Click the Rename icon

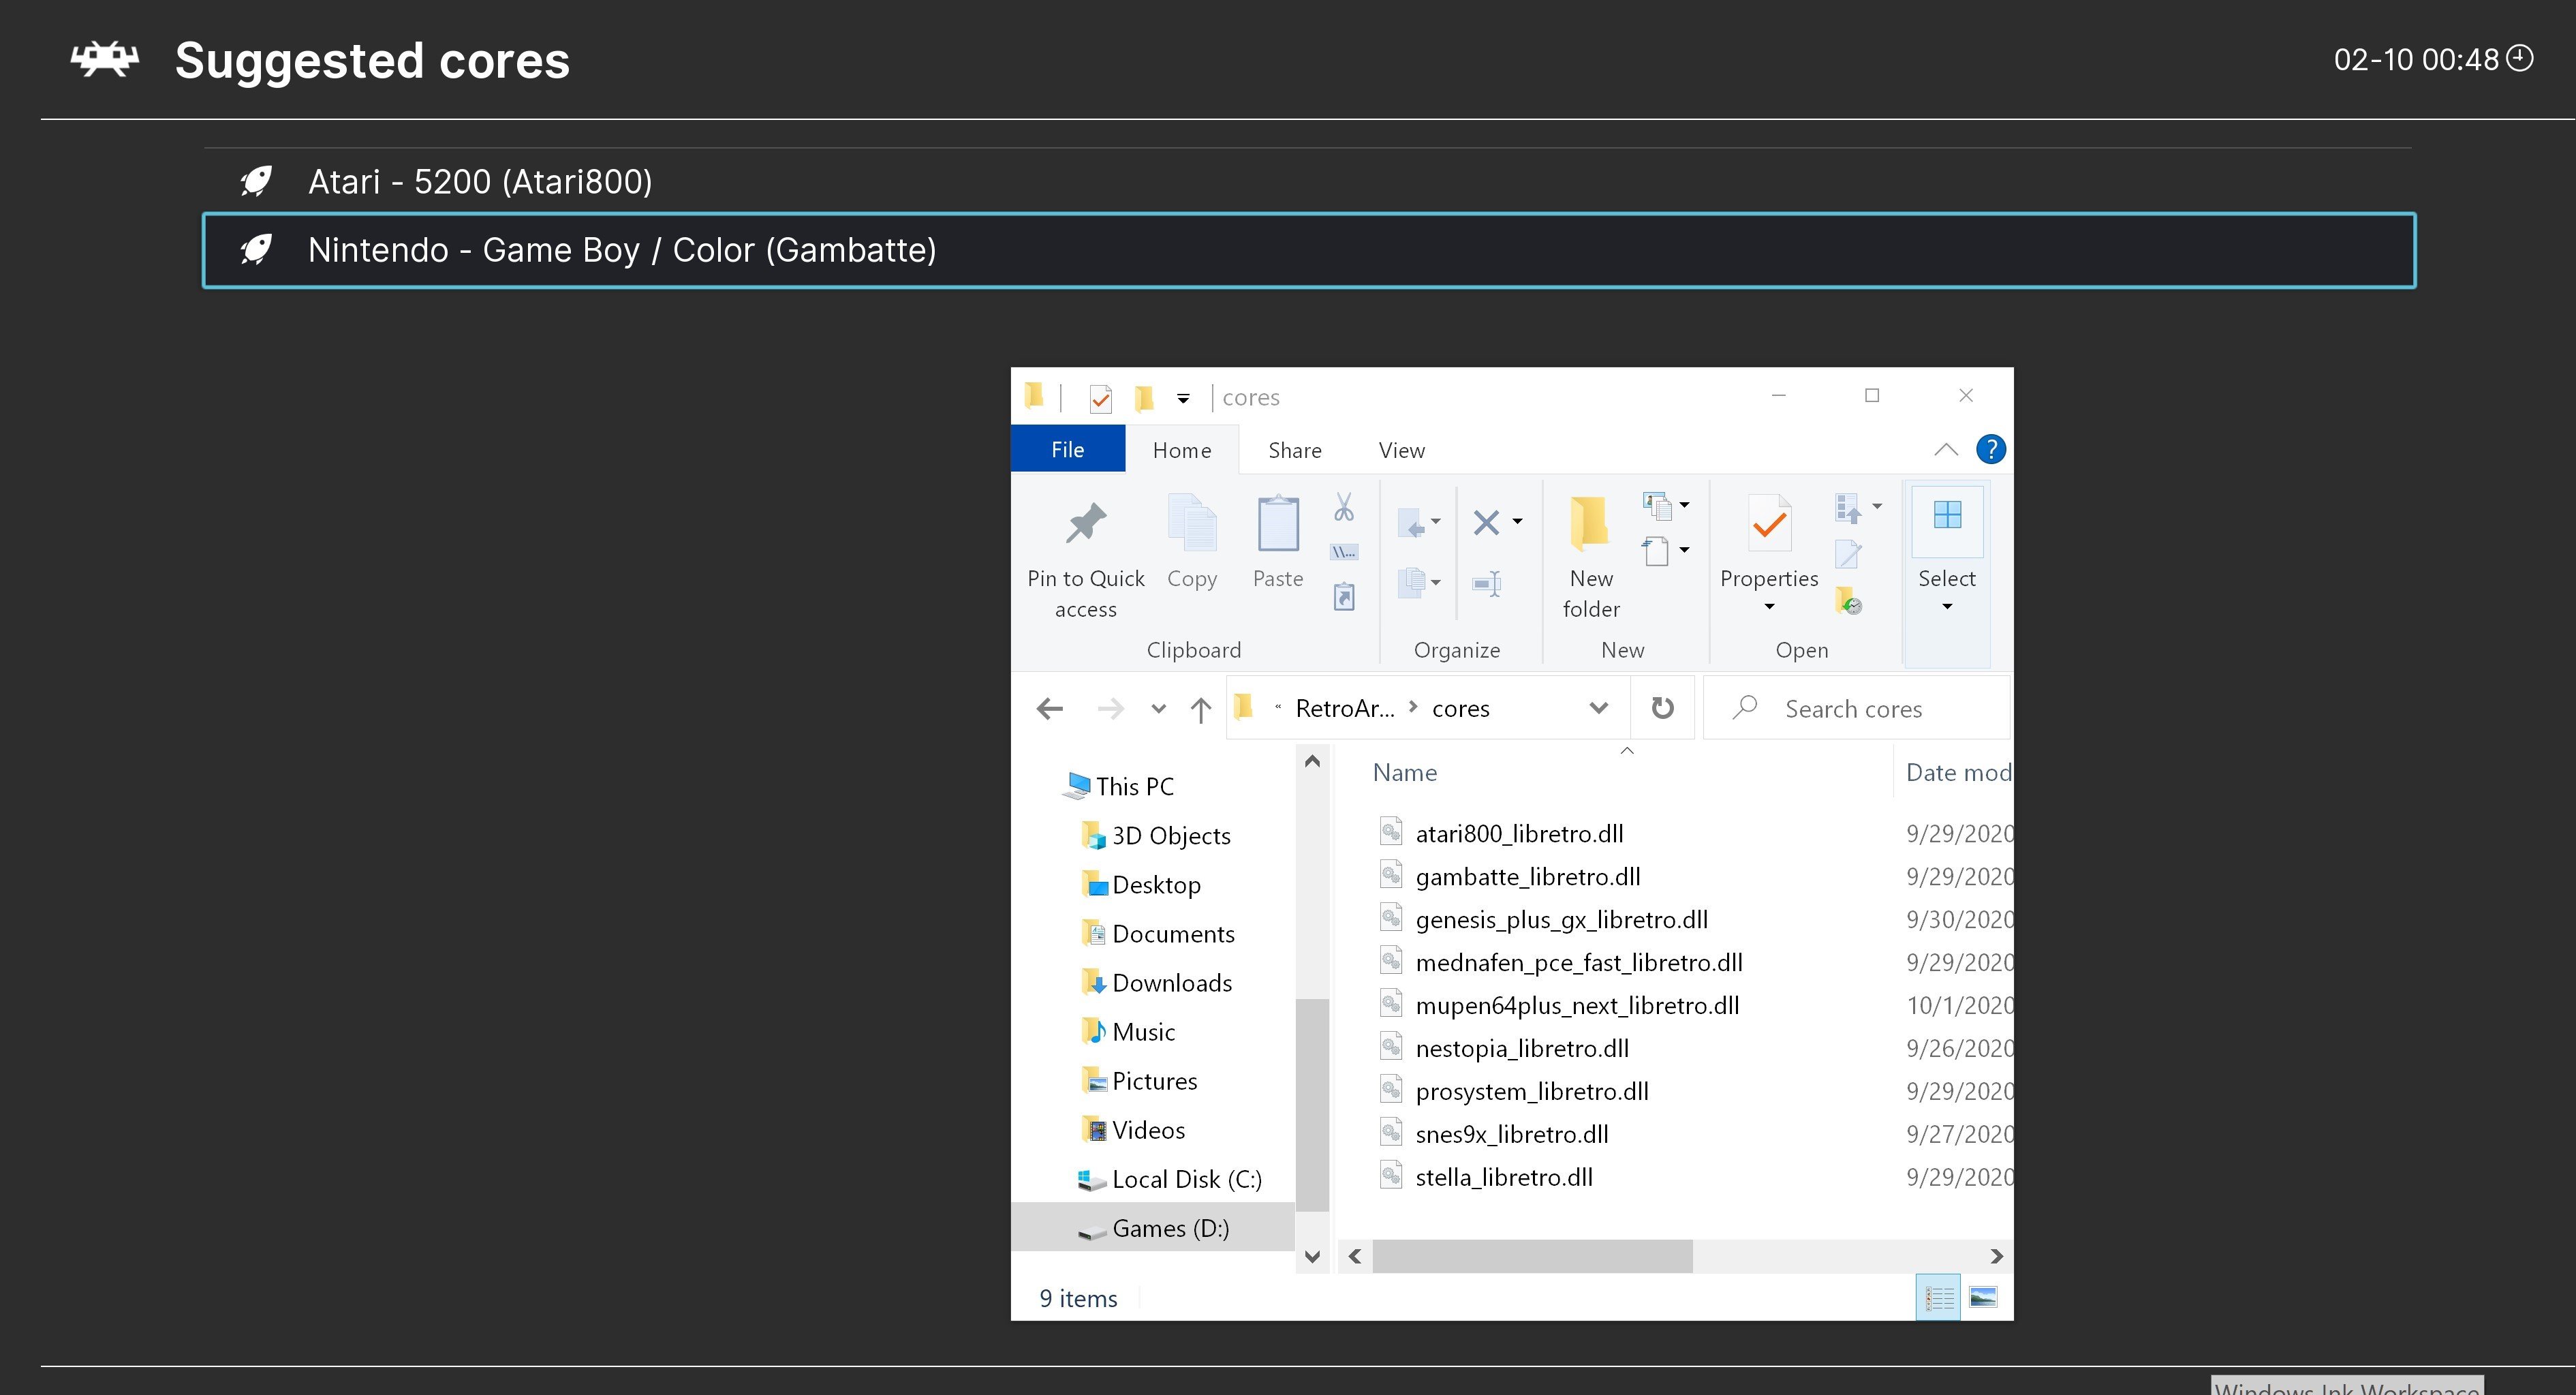click(x=1487, y=583)
